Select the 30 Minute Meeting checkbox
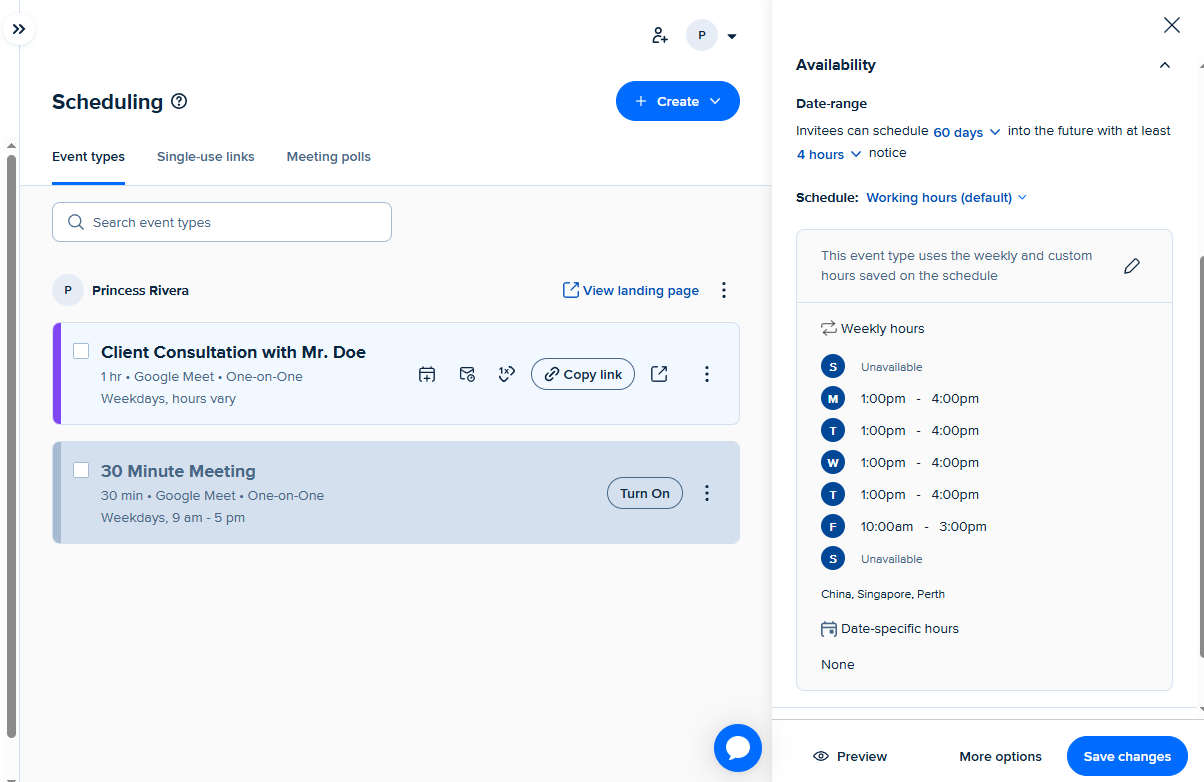 tap(81, 470)
